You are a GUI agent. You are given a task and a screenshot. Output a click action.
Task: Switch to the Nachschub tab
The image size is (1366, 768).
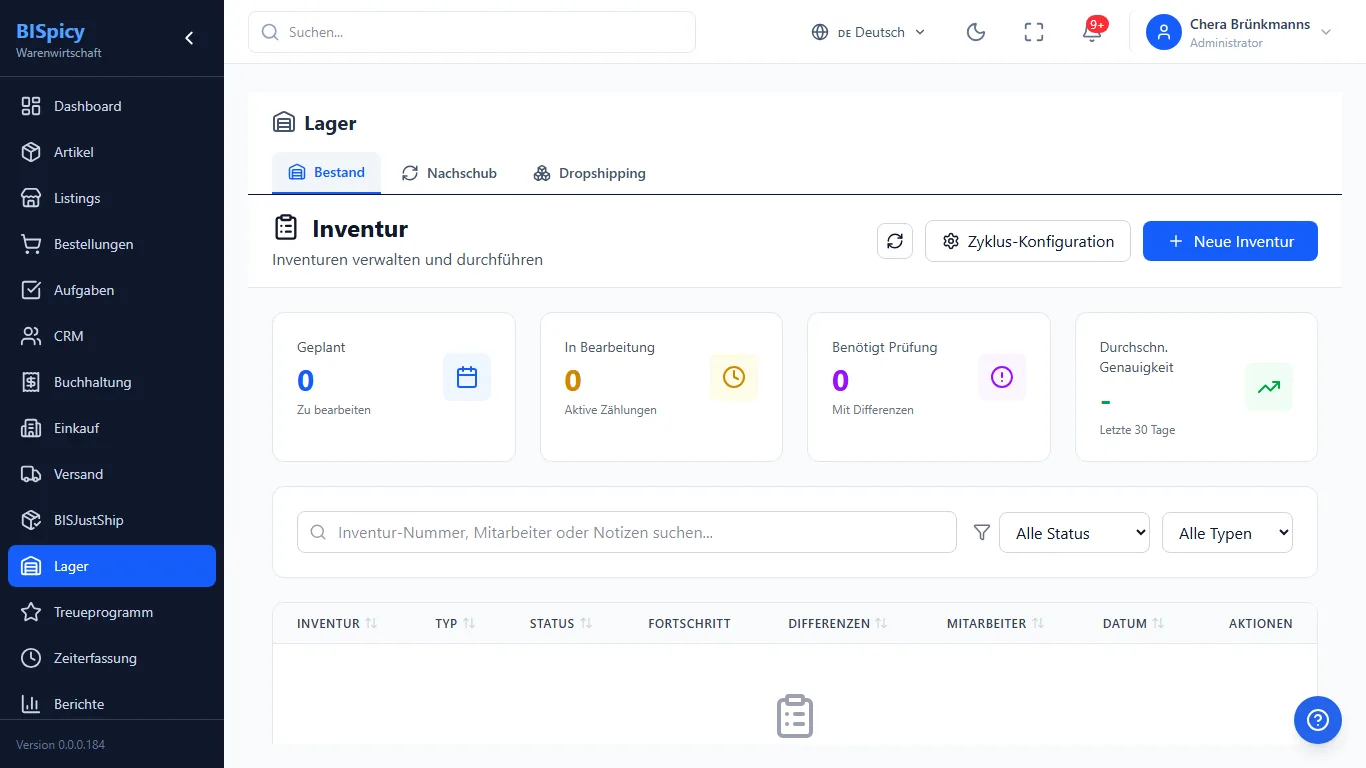pyautogui.click(x=449, y=173)
